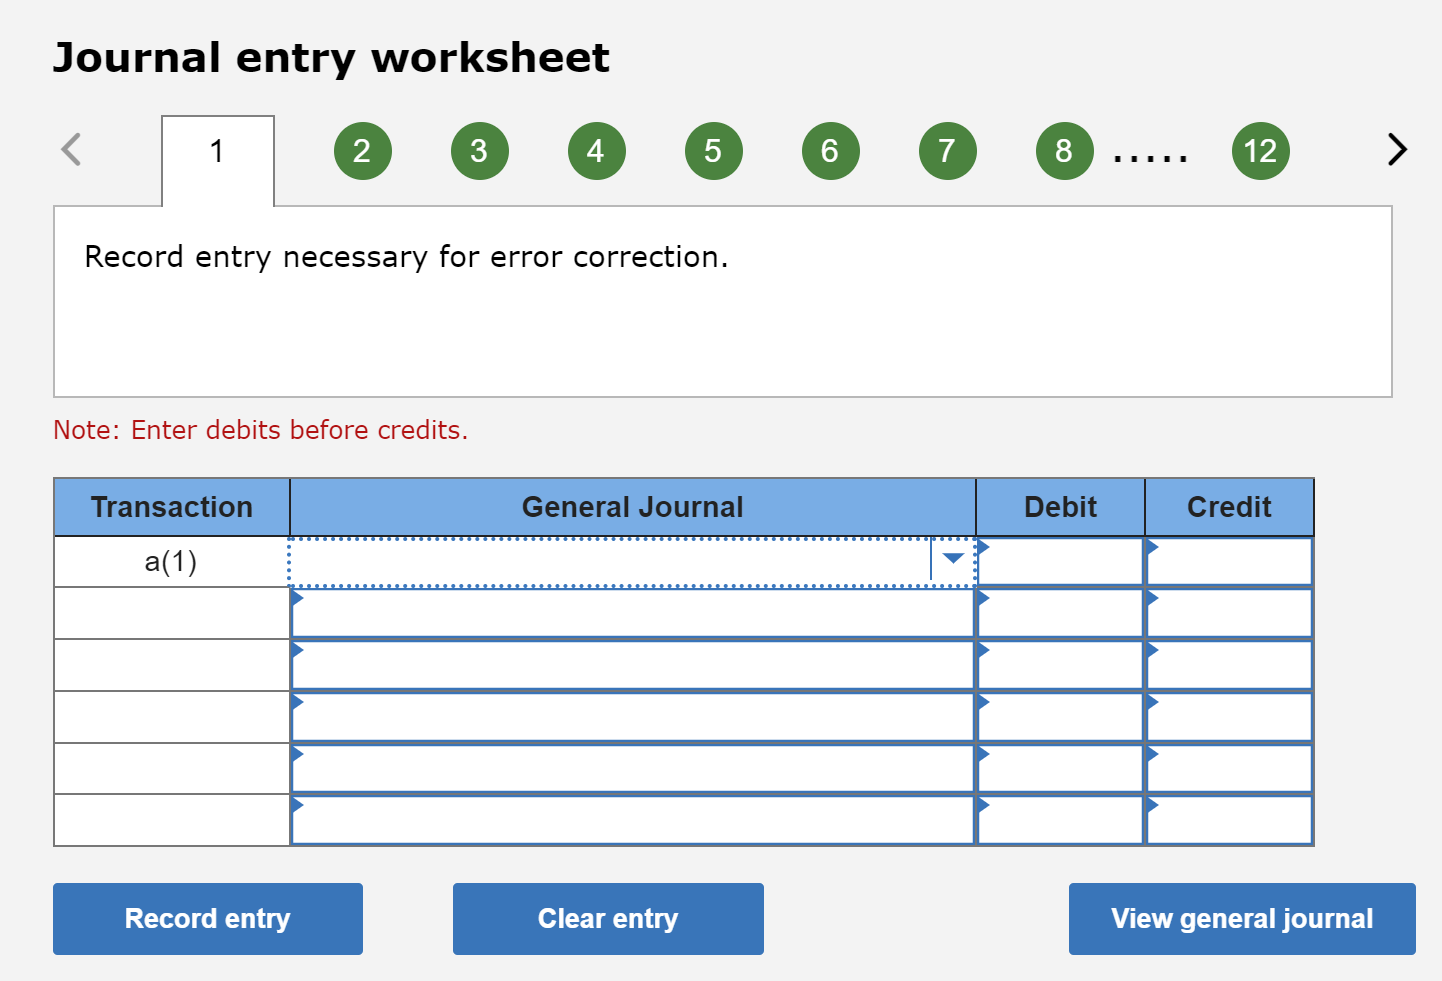Screen dimensions: 1442x981
Task: Open View general journal
Action: (1242, 919)
